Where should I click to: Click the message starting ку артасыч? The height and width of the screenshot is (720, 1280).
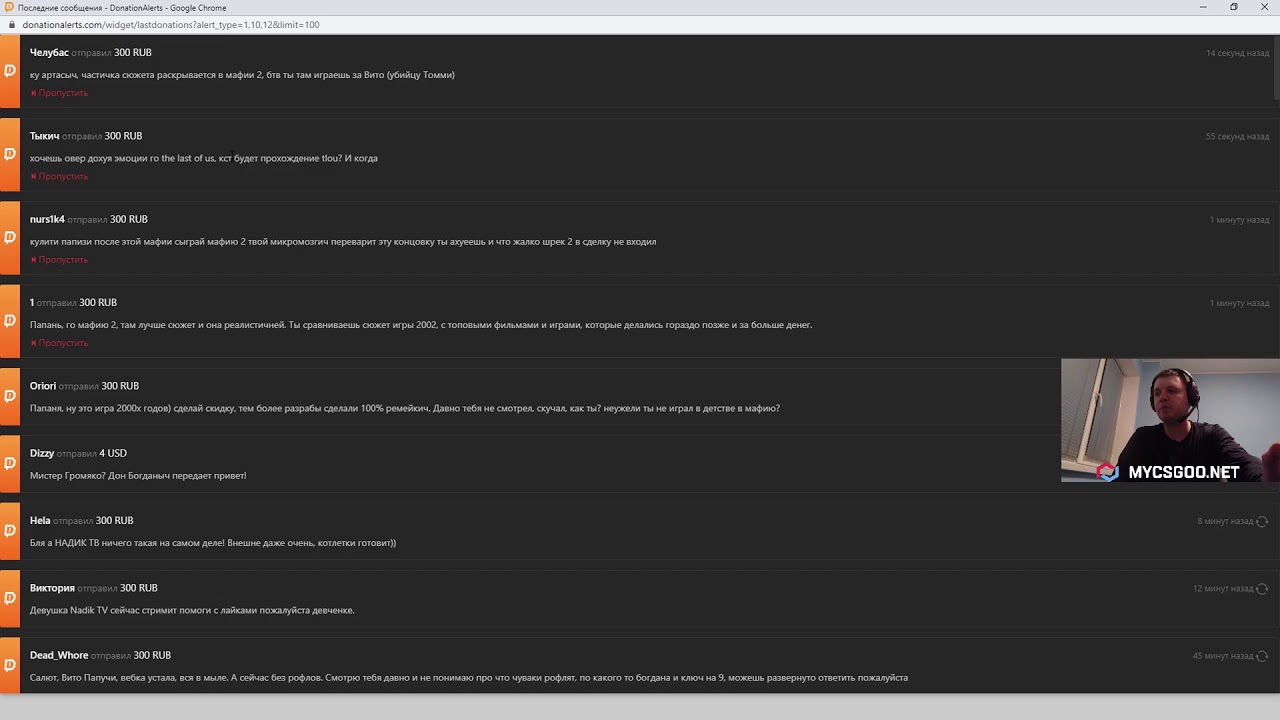[x=242, y=75]
